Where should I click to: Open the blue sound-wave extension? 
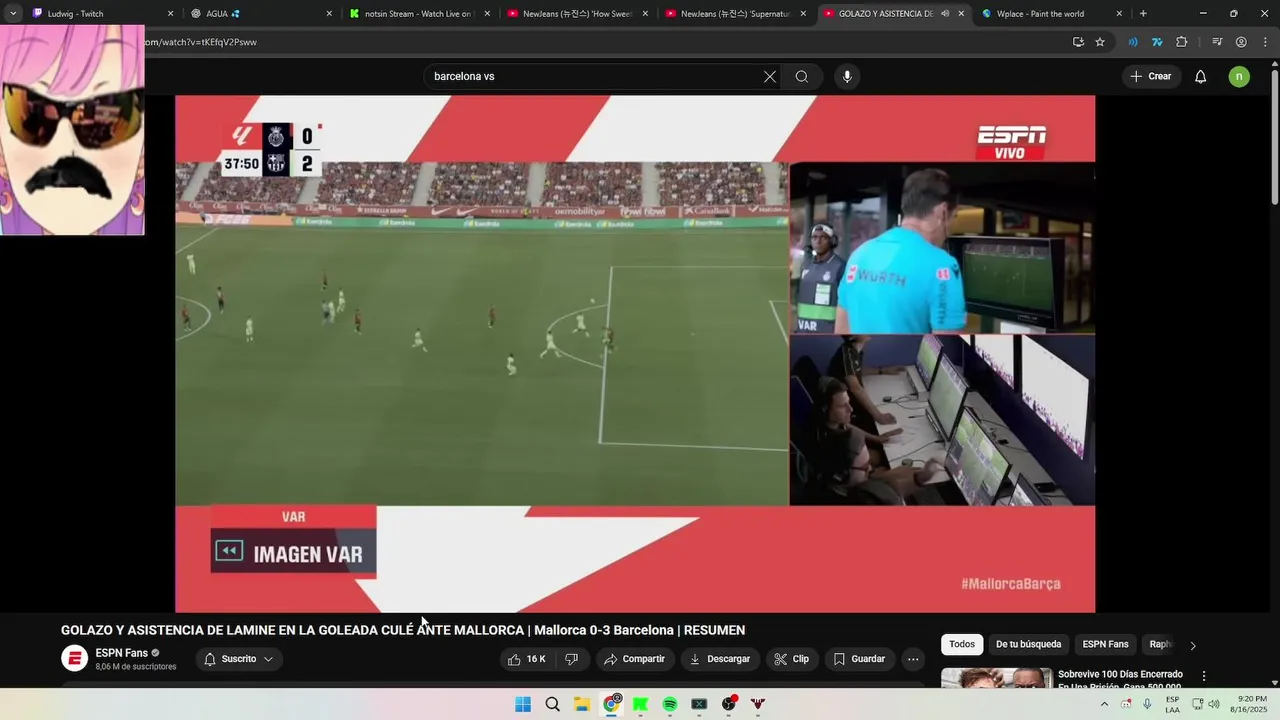point(1133,42)
